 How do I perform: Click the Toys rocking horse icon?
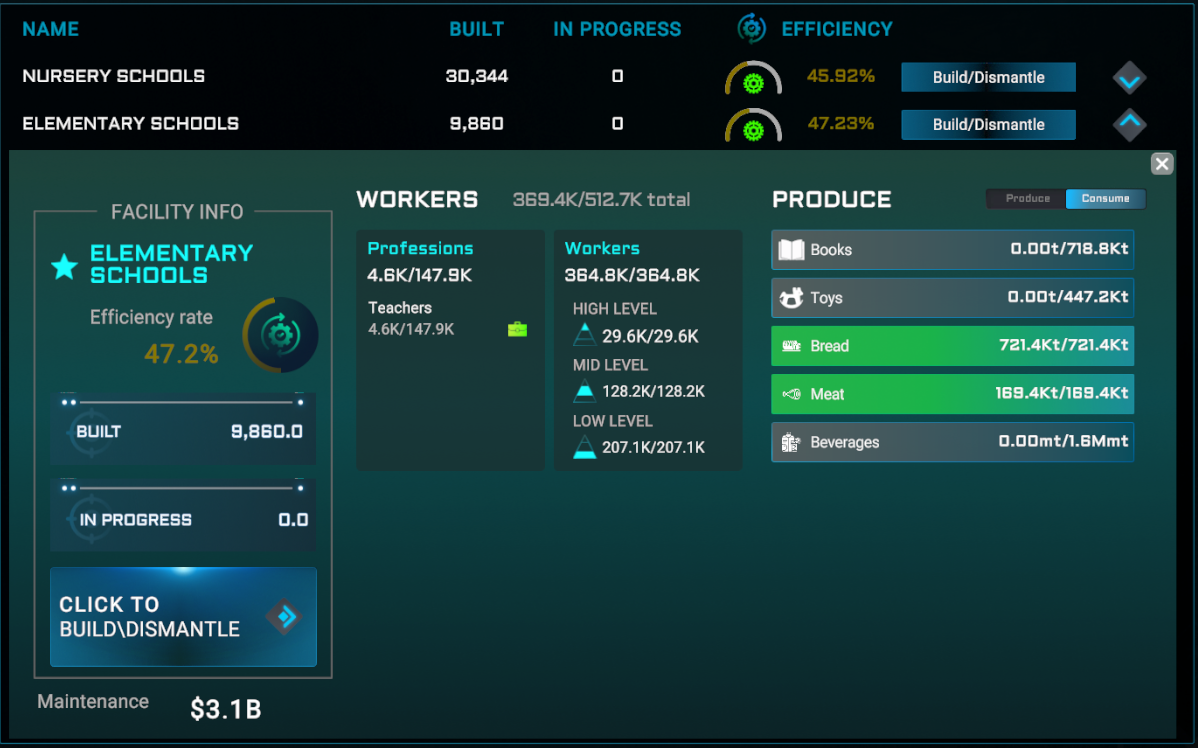pos(791,298)
